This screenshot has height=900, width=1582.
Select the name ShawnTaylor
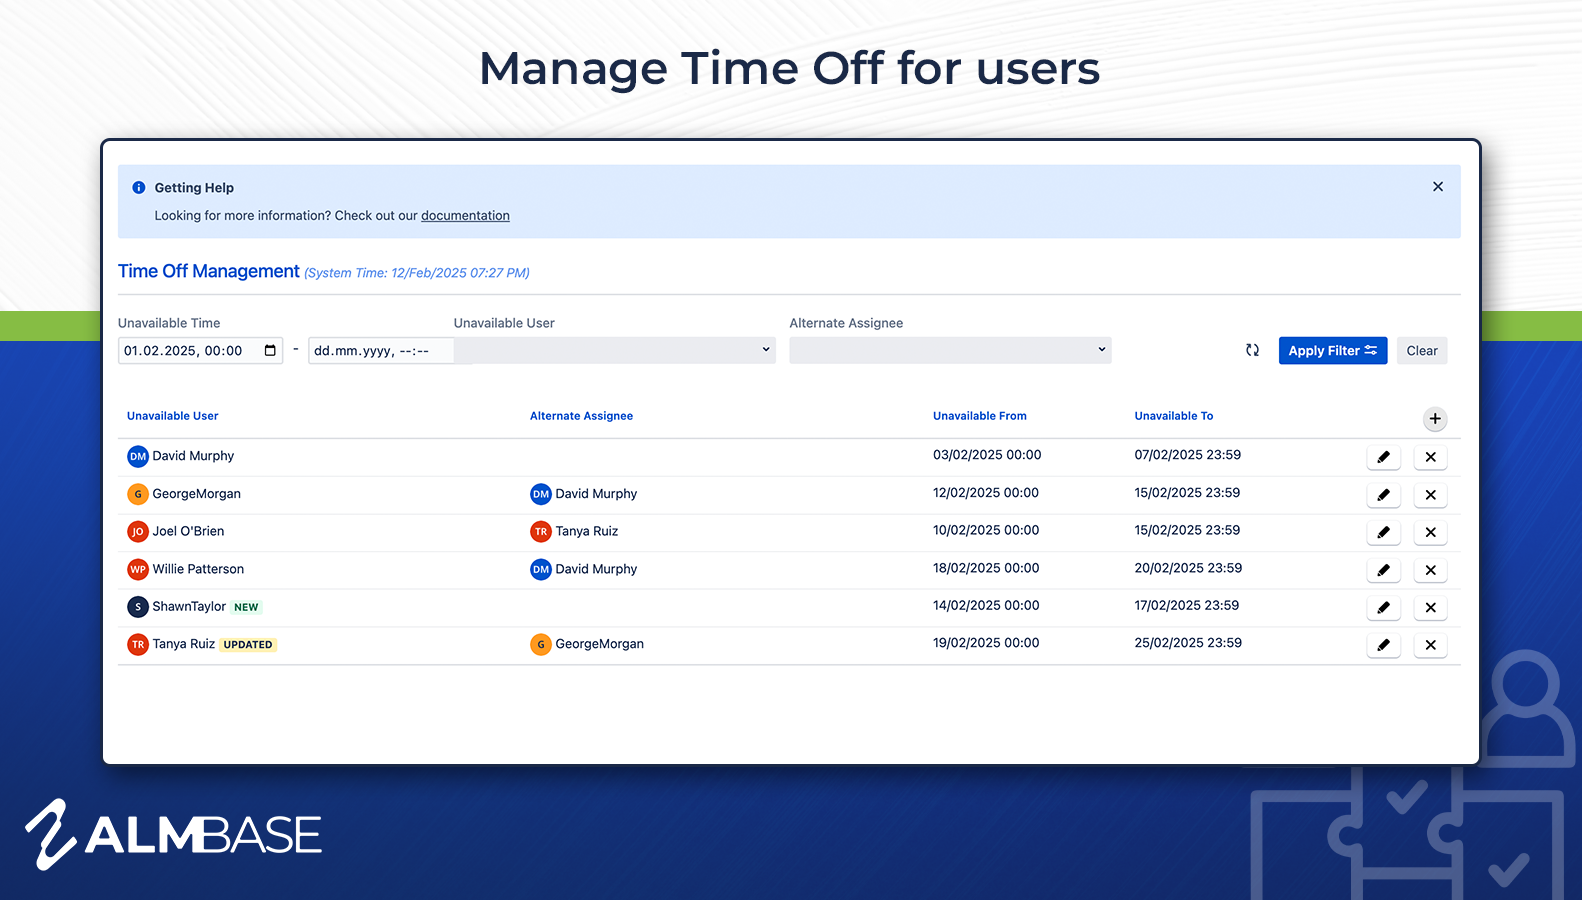[x=189, y=607]
